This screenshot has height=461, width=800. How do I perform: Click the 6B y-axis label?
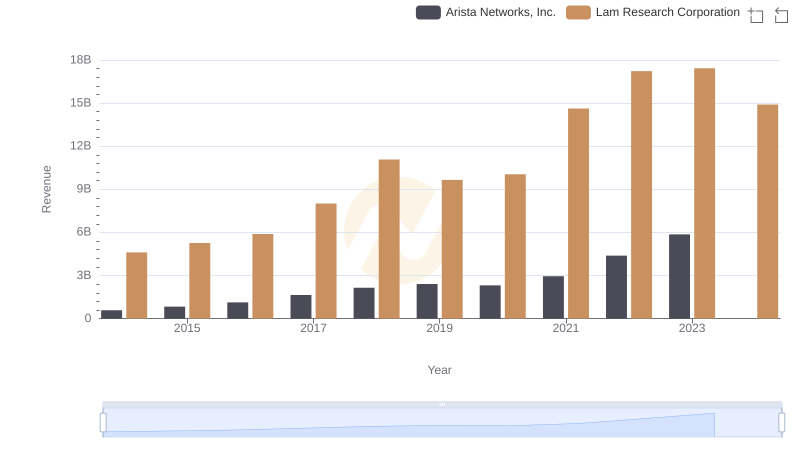coord(84,232)
